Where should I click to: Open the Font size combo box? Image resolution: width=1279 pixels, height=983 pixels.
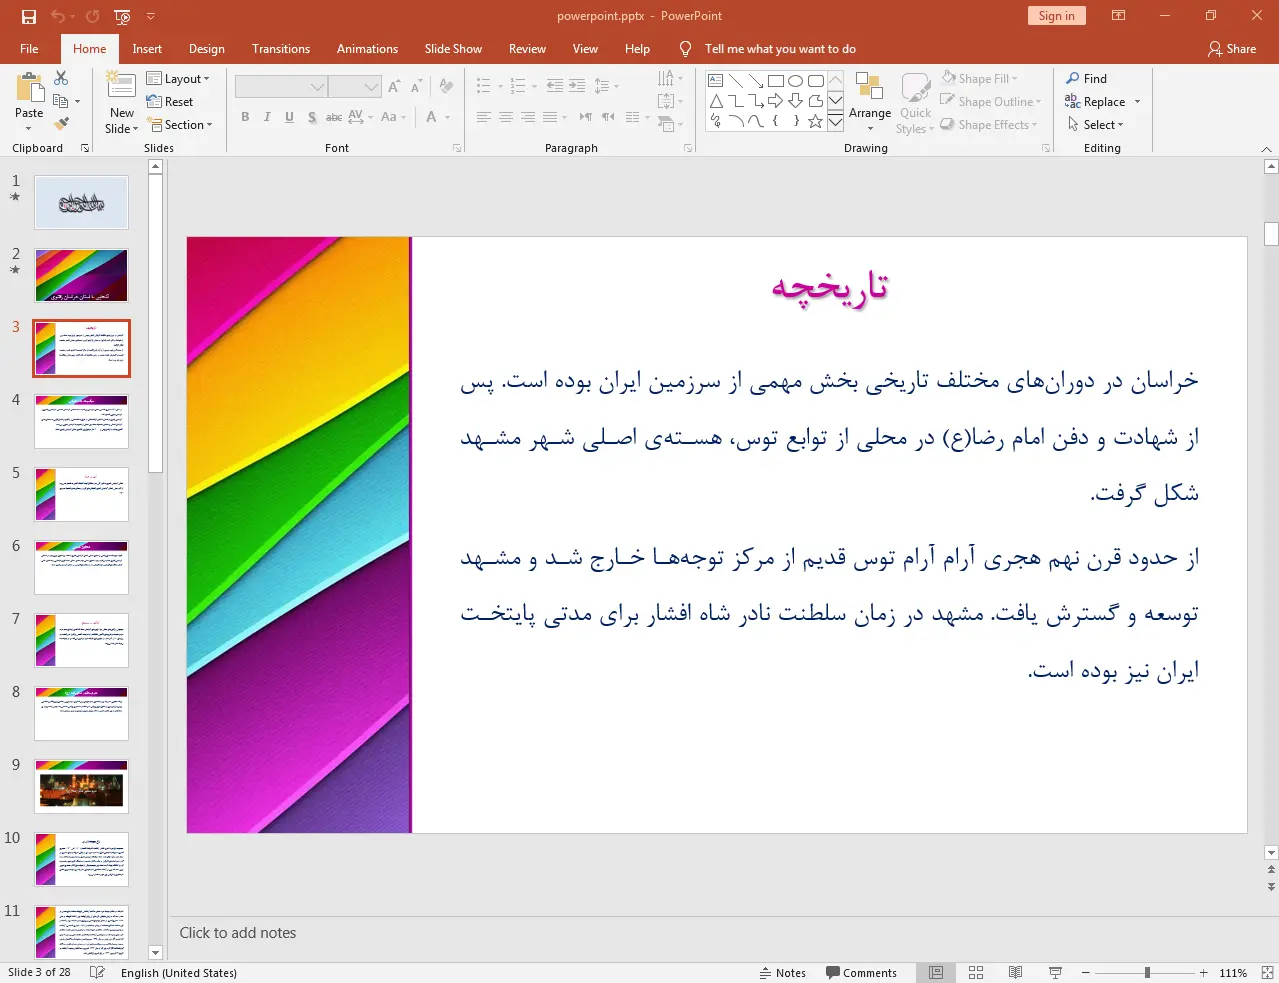(355, 87)
